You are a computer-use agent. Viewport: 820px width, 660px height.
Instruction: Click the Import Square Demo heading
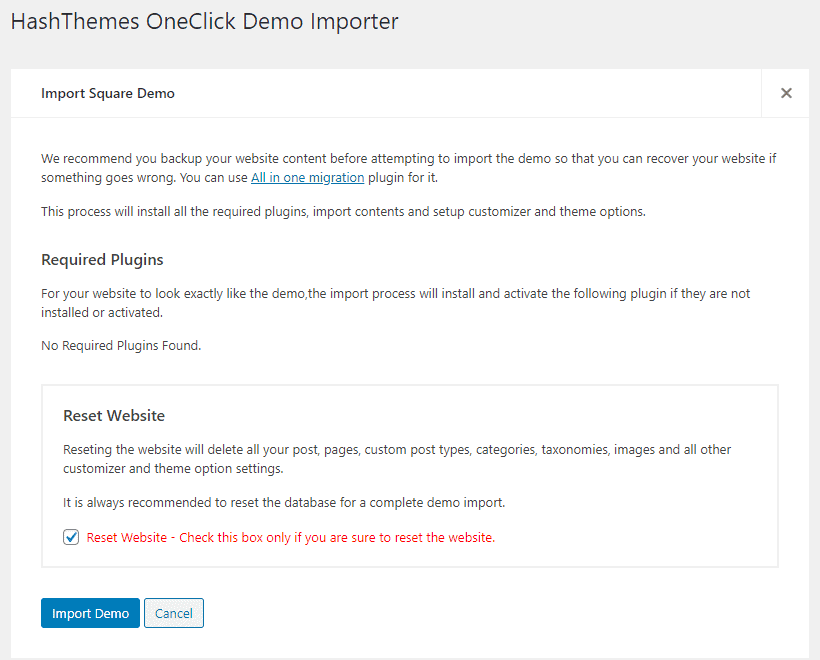pos(108,94)
